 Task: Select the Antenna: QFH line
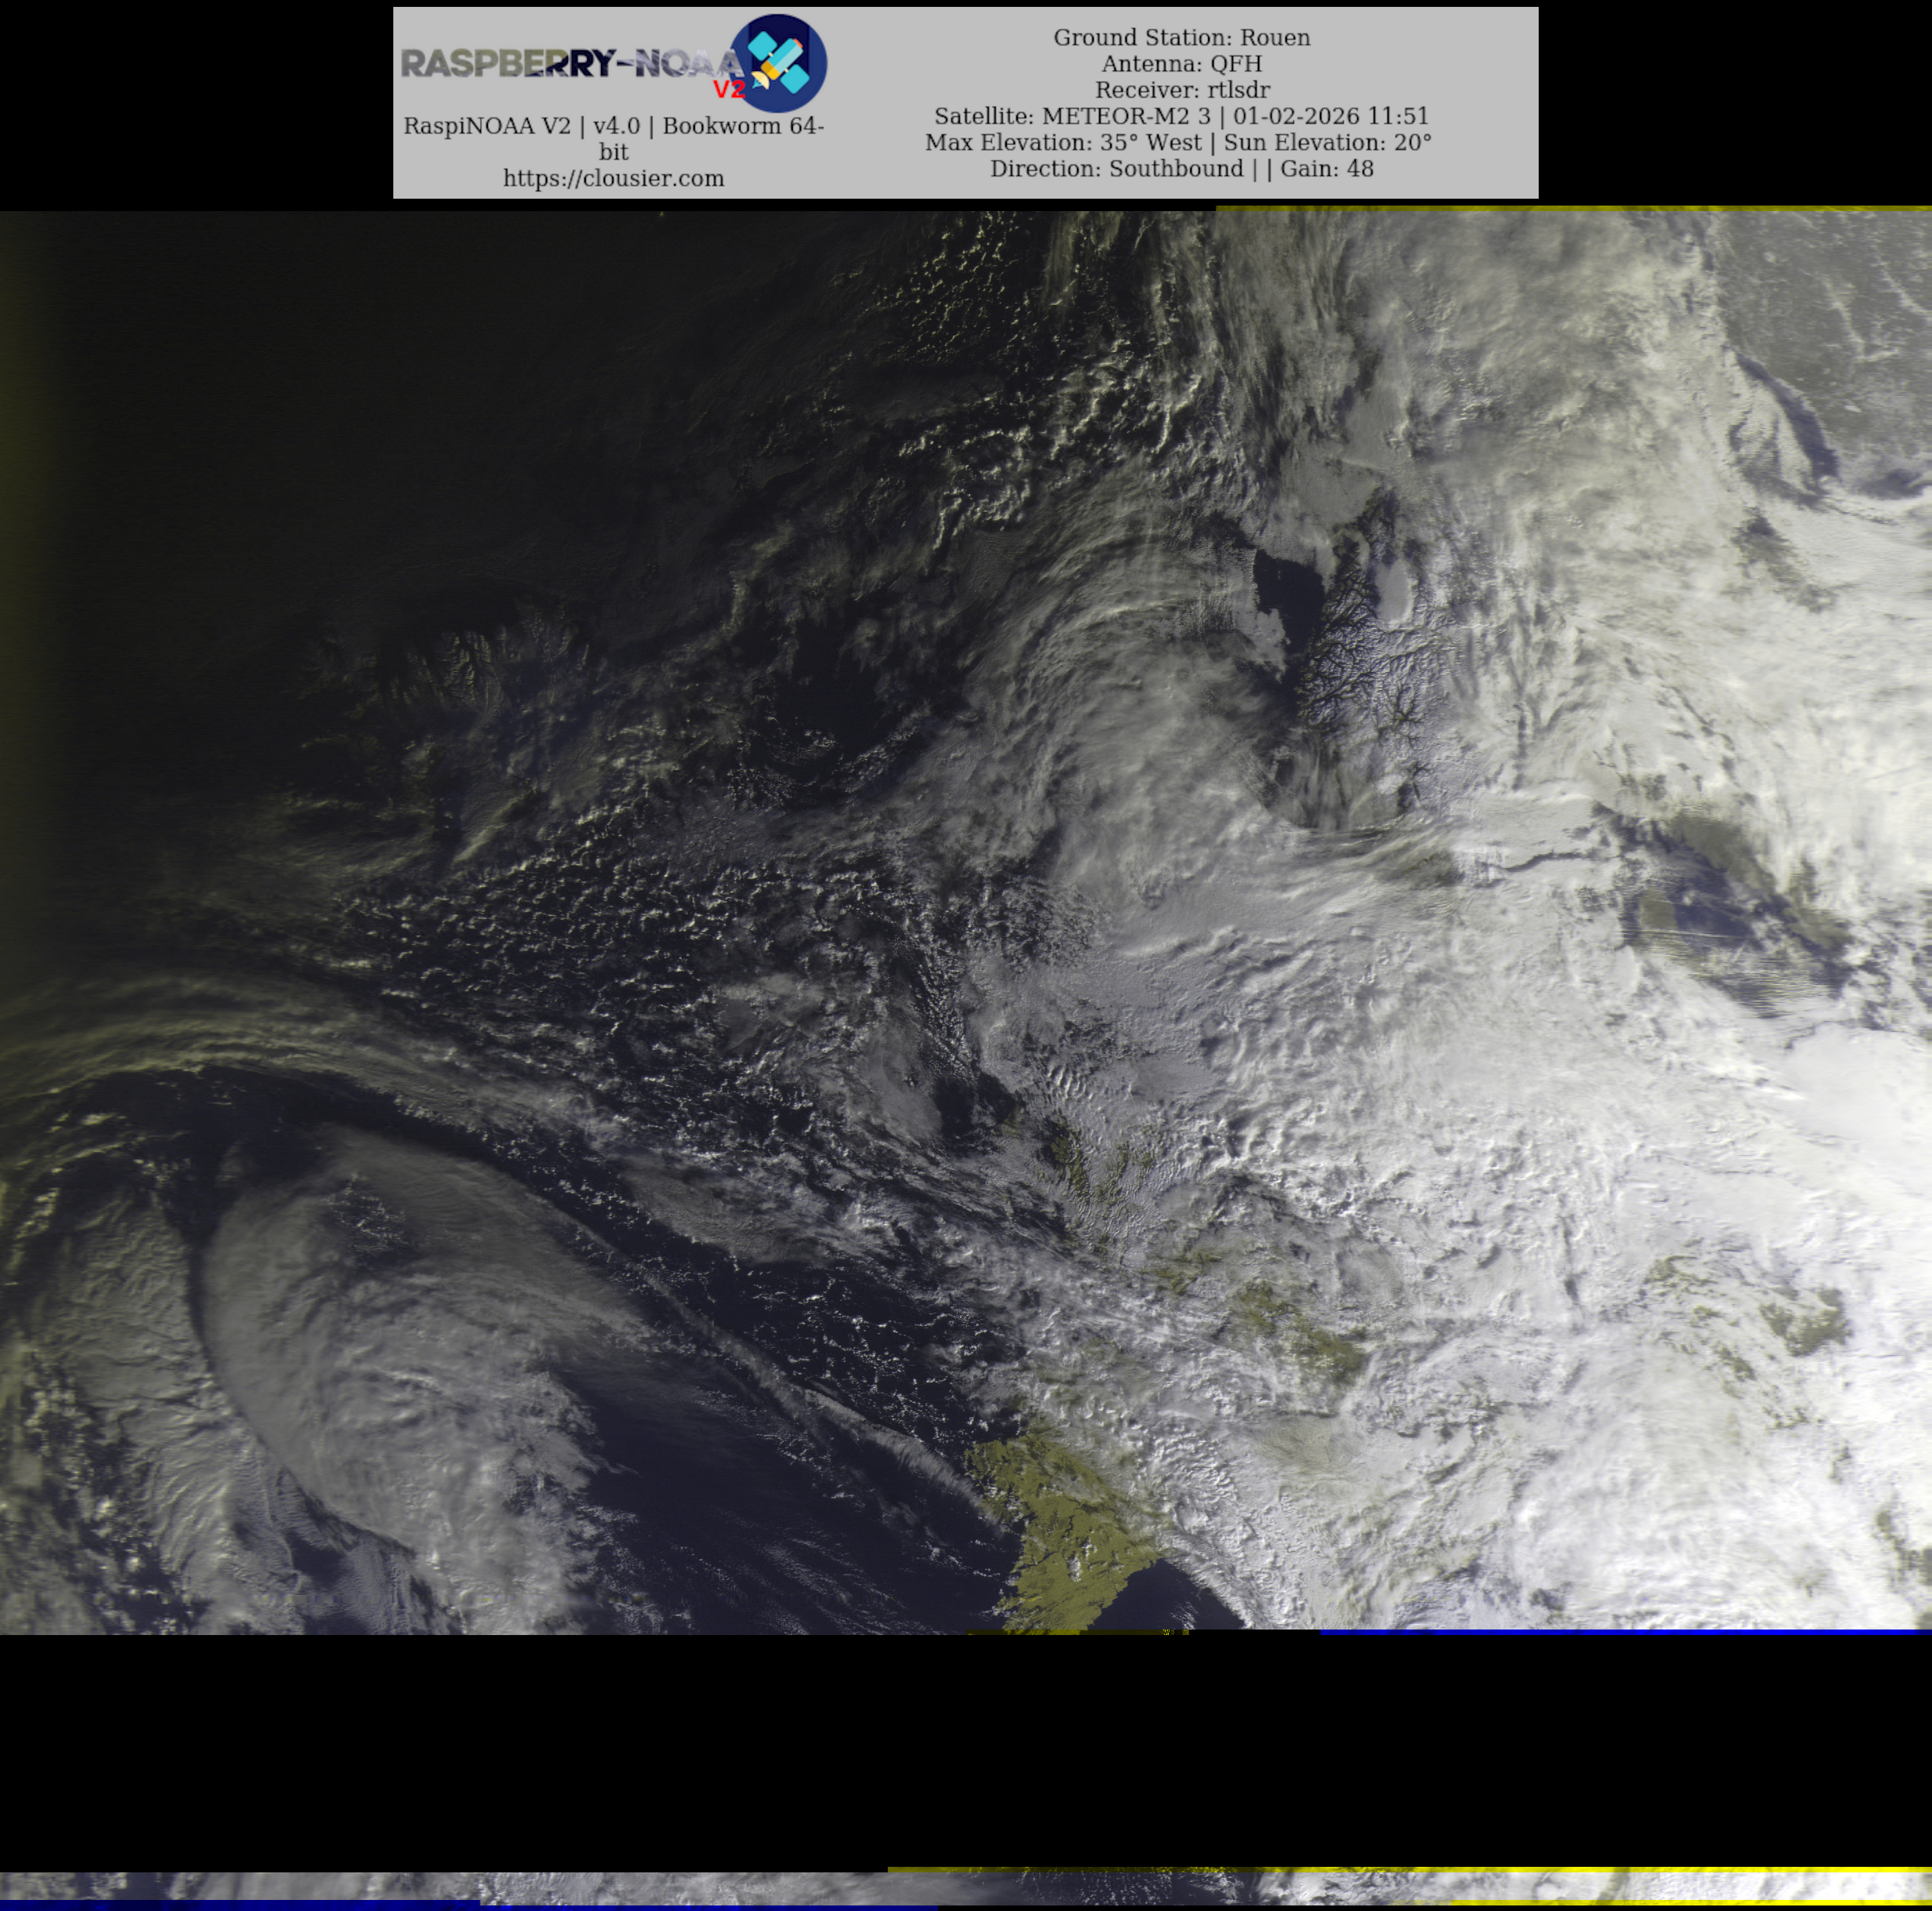(1181, 64)
